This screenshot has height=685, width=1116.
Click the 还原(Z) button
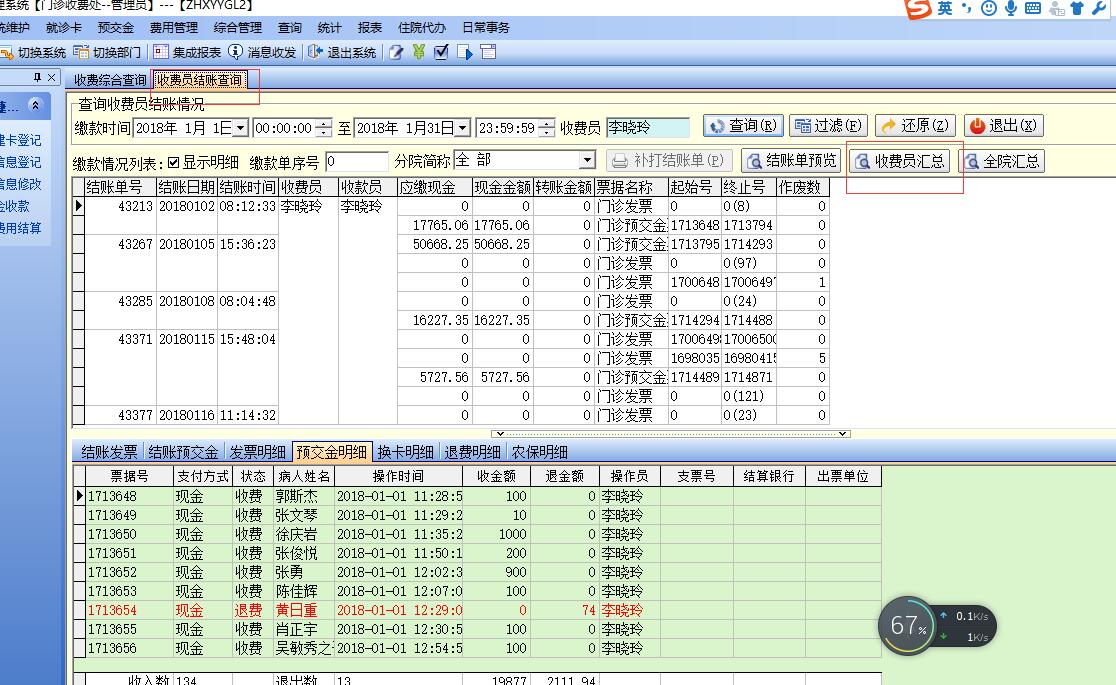(x=915, y=126)
